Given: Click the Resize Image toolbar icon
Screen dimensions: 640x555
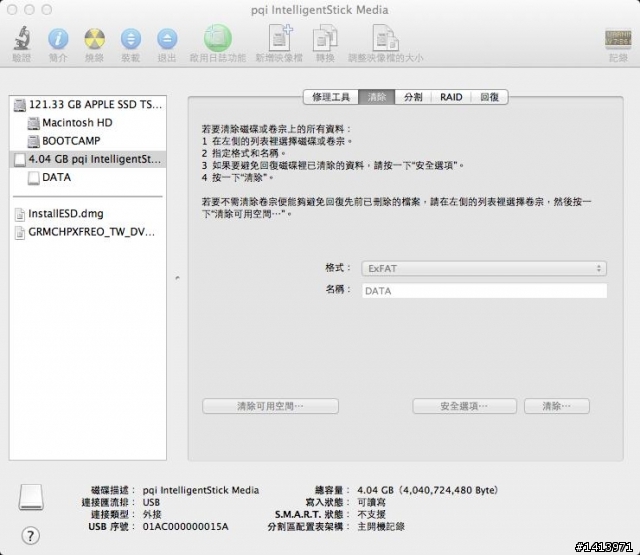Looking at the screenshot, I should point(385,38).
